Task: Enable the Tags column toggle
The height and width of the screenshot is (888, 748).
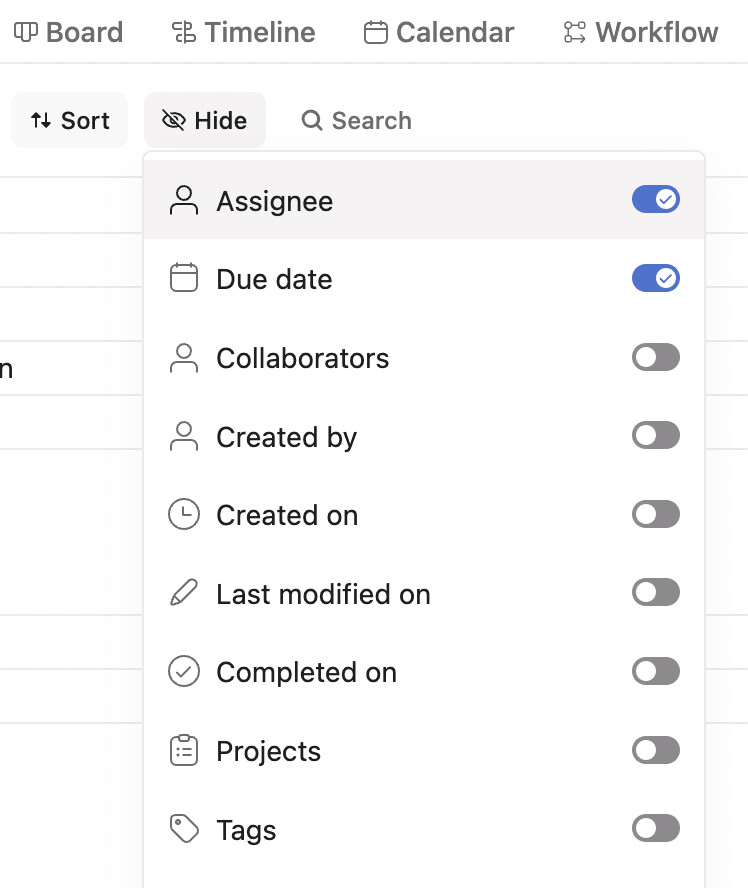Action: pos(656,828)
